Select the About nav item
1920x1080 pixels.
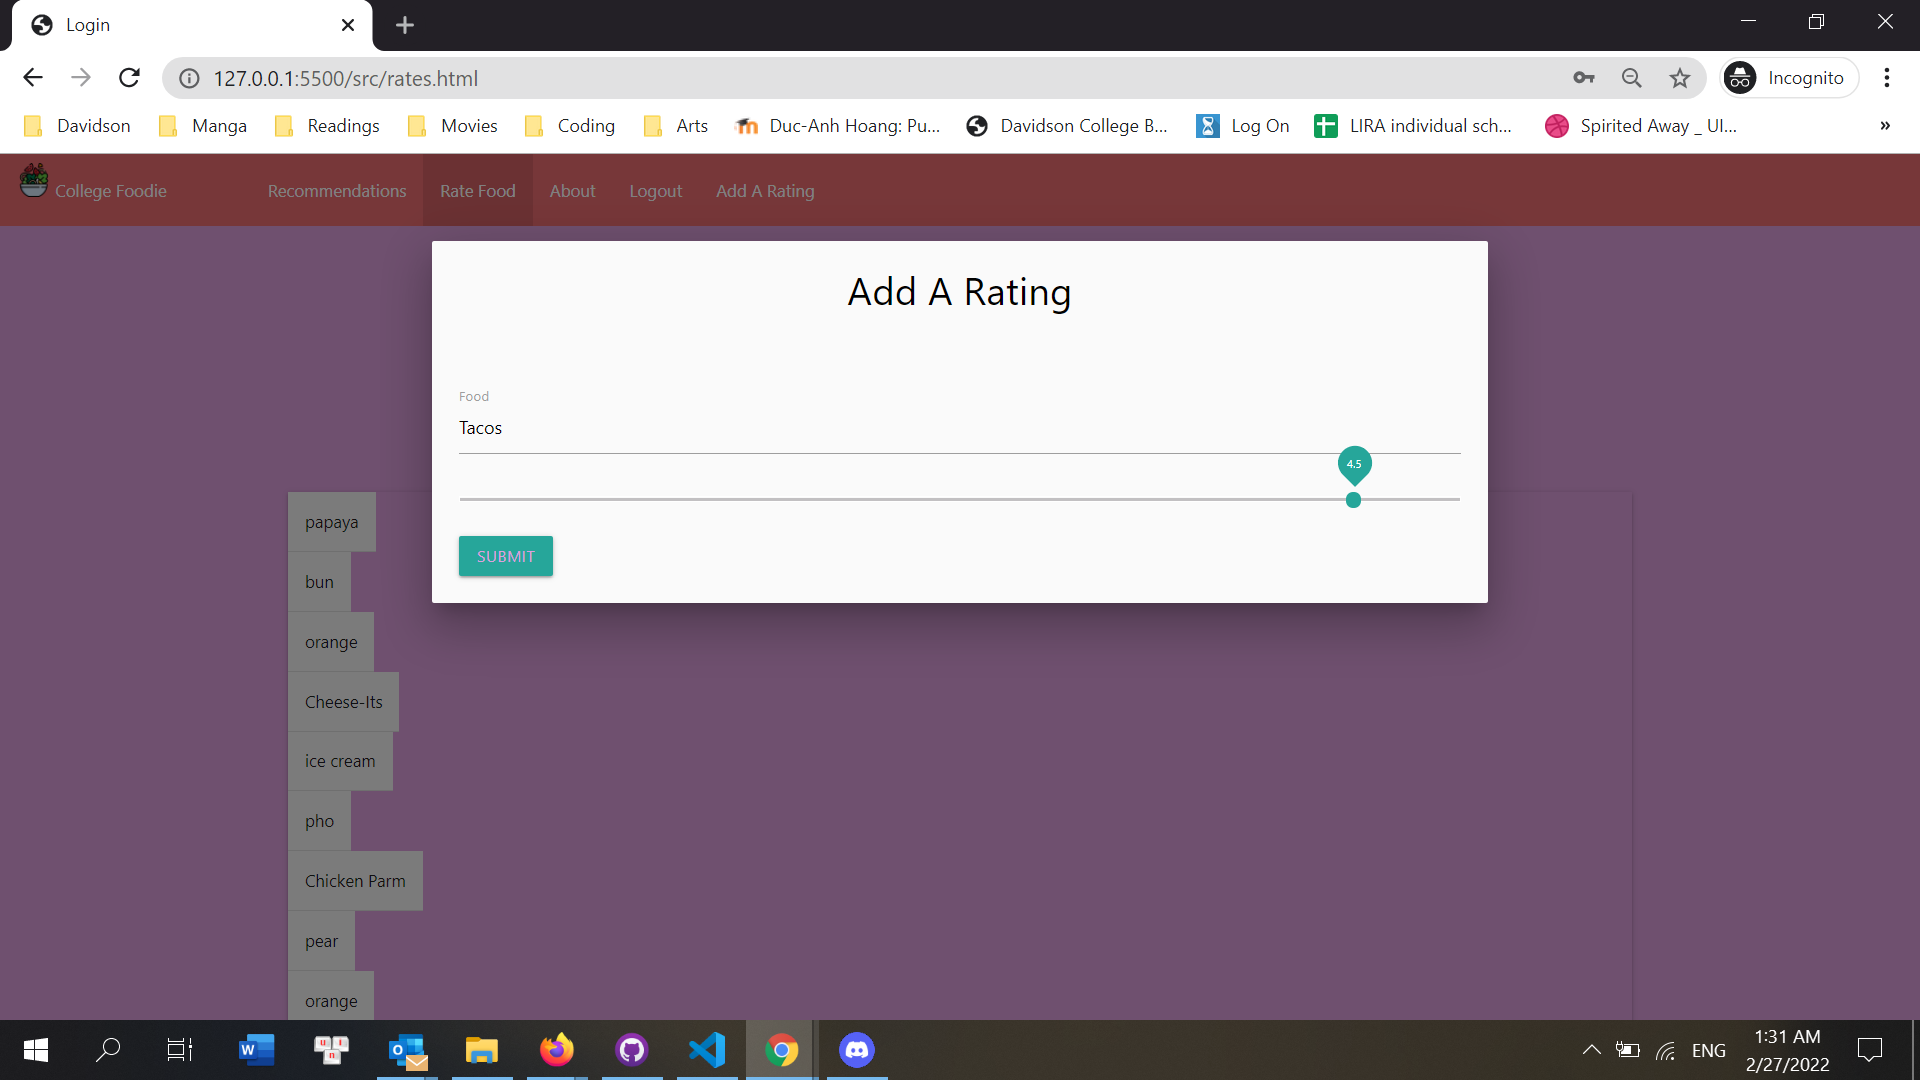(572, 191)
